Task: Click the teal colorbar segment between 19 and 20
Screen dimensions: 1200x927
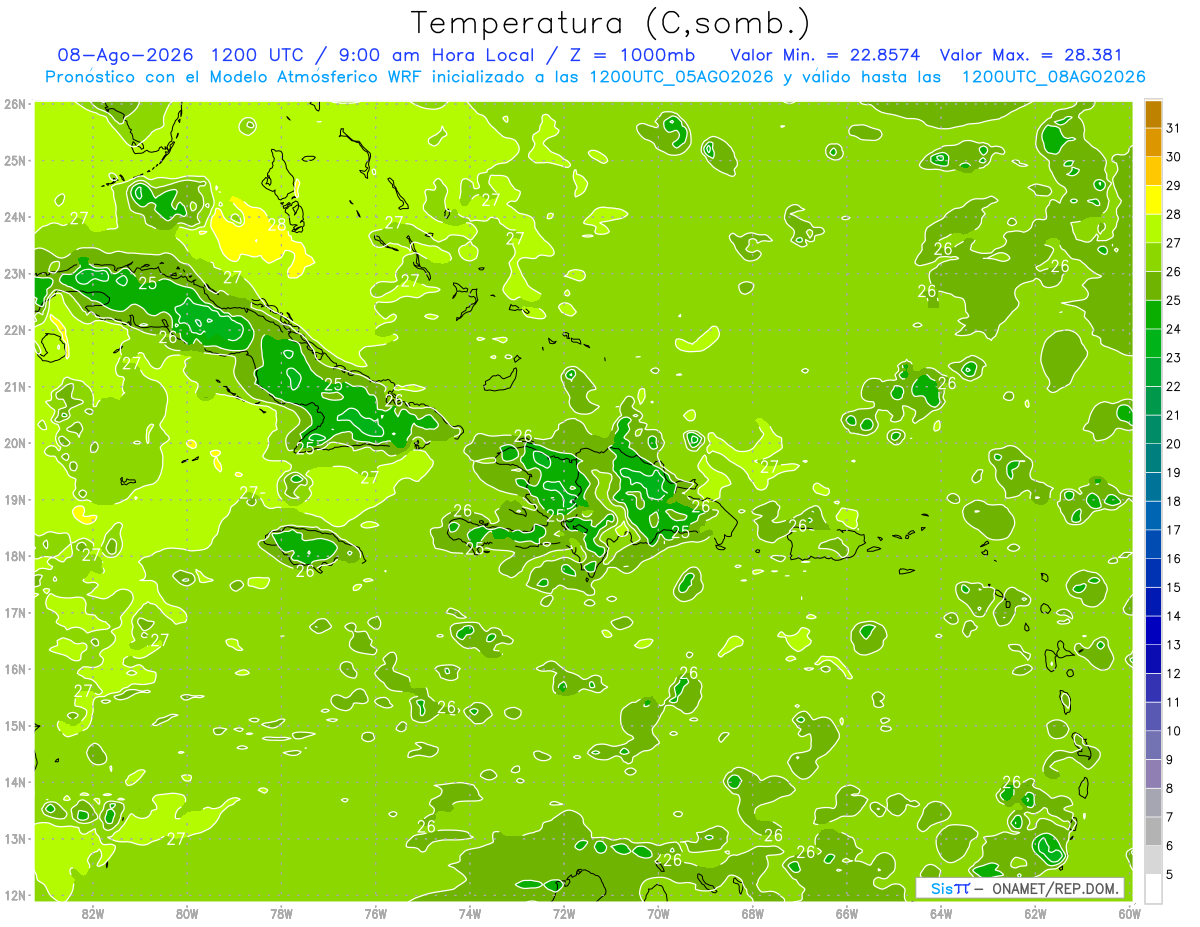Action: point(1153,458)
